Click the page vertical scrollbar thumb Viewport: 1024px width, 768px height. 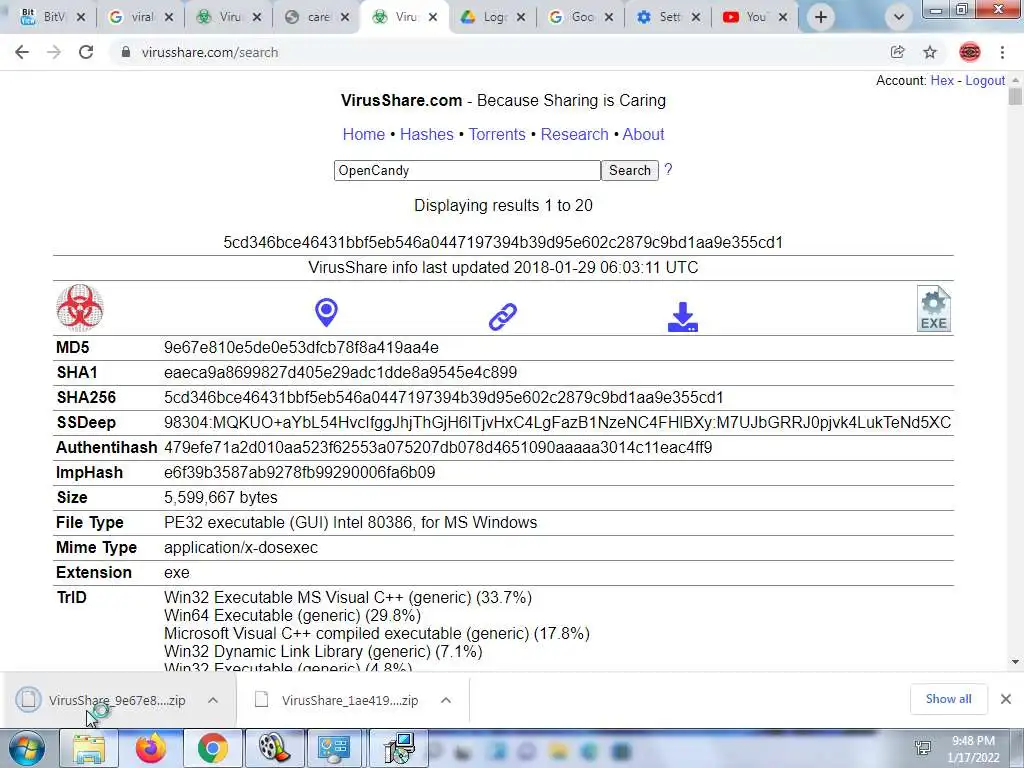1015,97
